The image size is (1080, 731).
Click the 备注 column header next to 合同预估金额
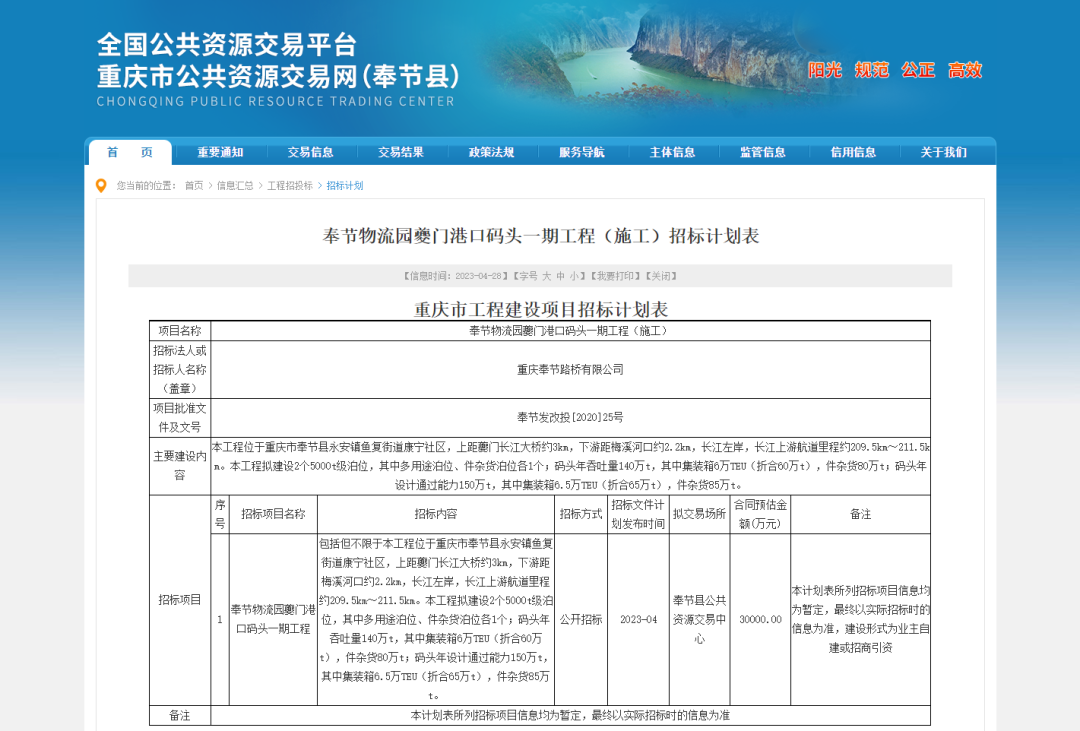click(860, 514)
